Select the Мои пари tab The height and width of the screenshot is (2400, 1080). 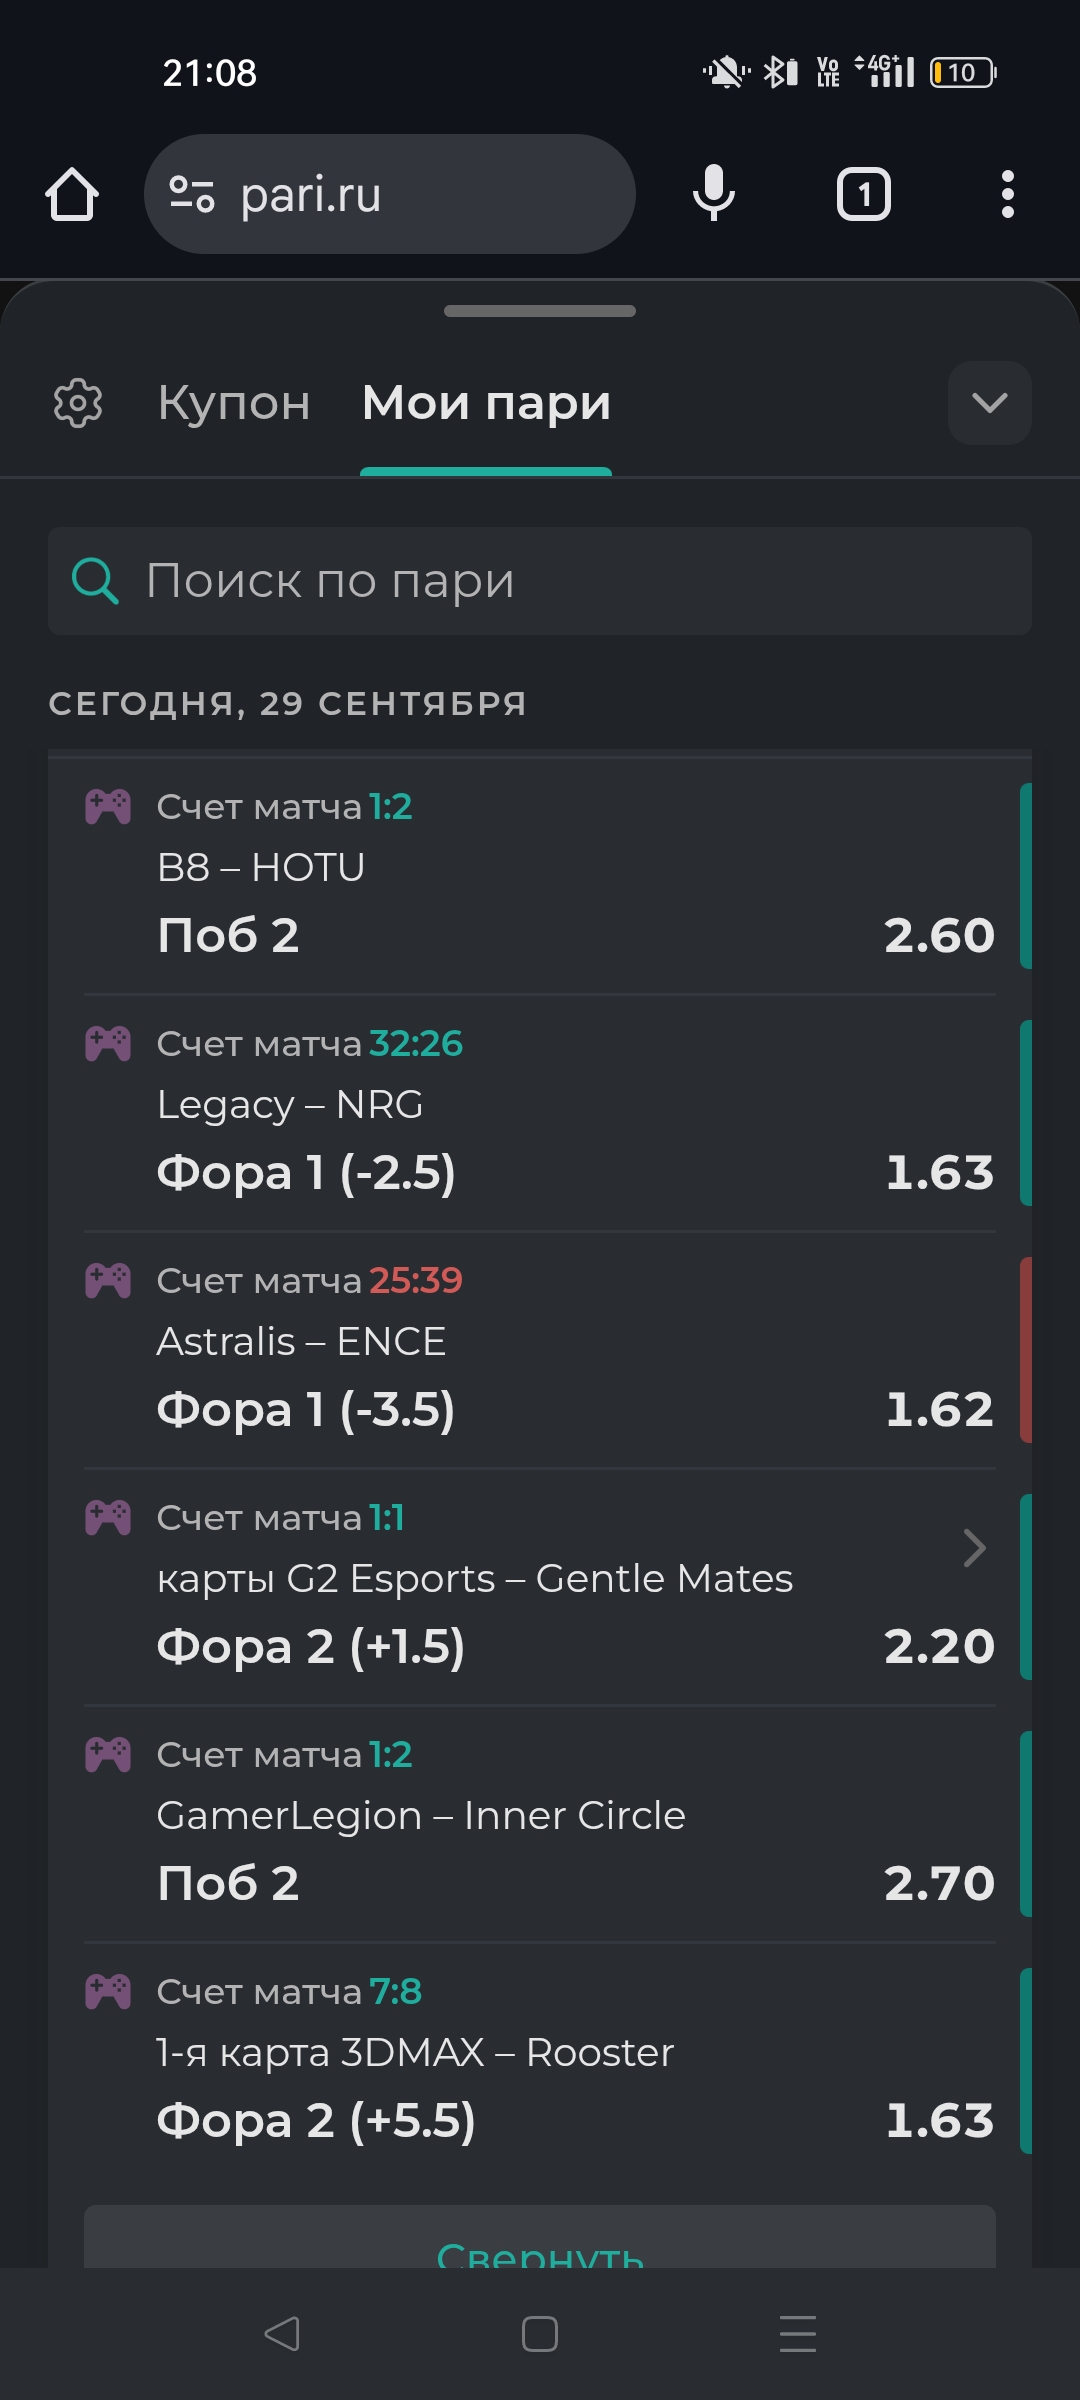[486, 403]
